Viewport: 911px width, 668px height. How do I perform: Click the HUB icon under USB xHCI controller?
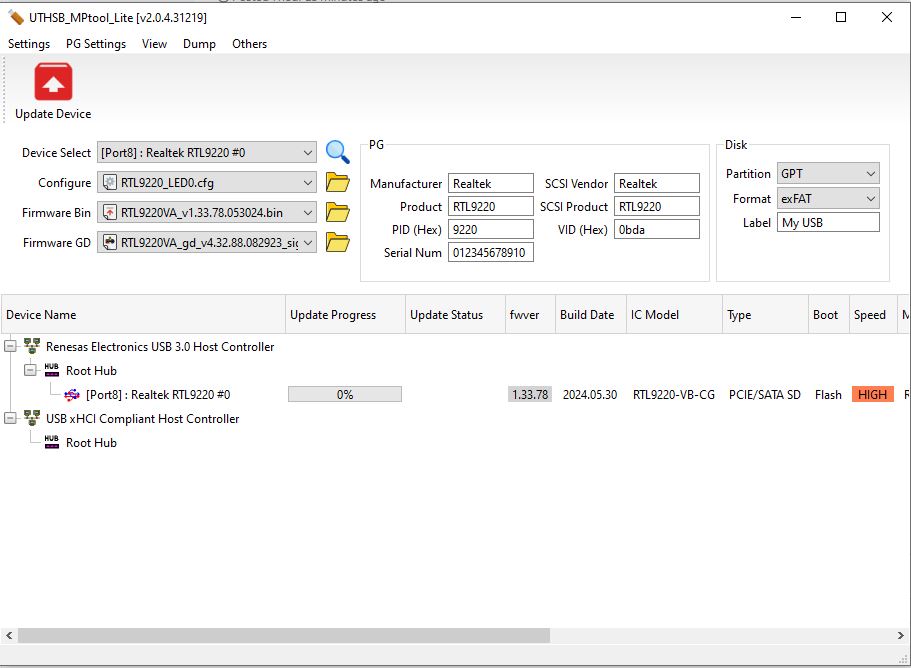[x=52, y=442]
